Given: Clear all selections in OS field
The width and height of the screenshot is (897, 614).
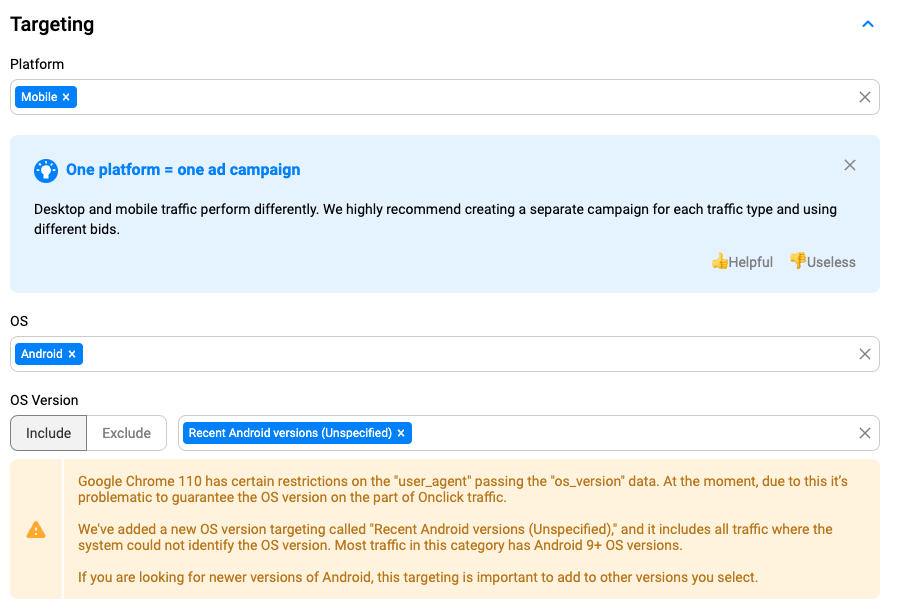Looking at the screenshot, I should [x=865, y=354].
